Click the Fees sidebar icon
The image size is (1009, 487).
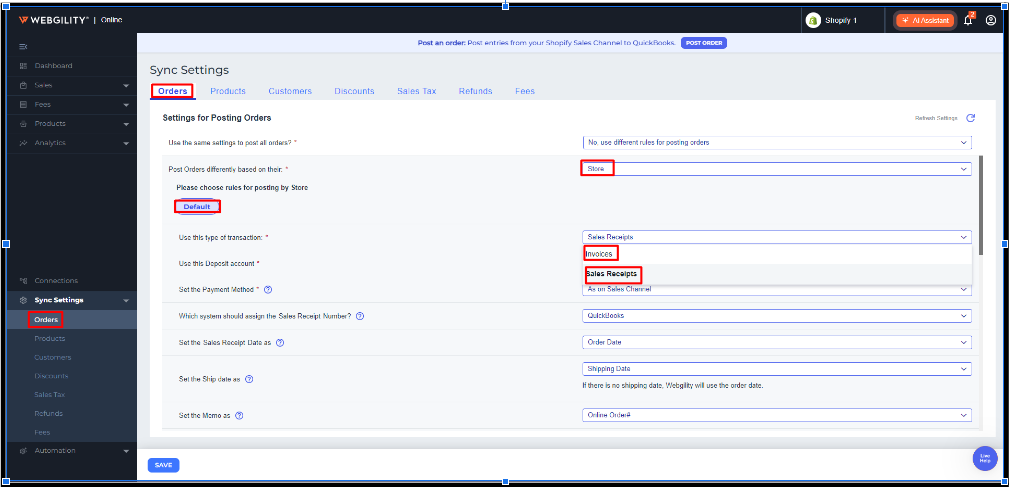[x=23, y=104]
